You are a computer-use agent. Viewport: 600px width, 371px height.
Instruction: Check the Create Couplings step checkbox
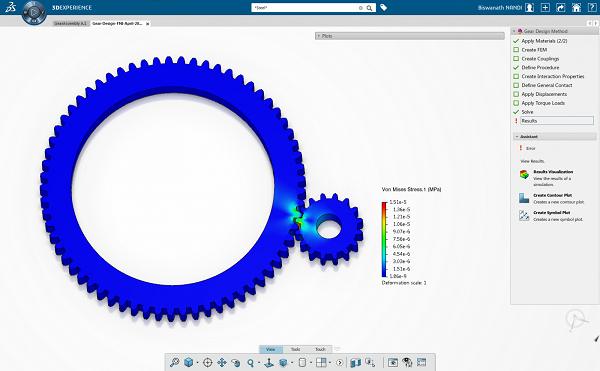516,59
